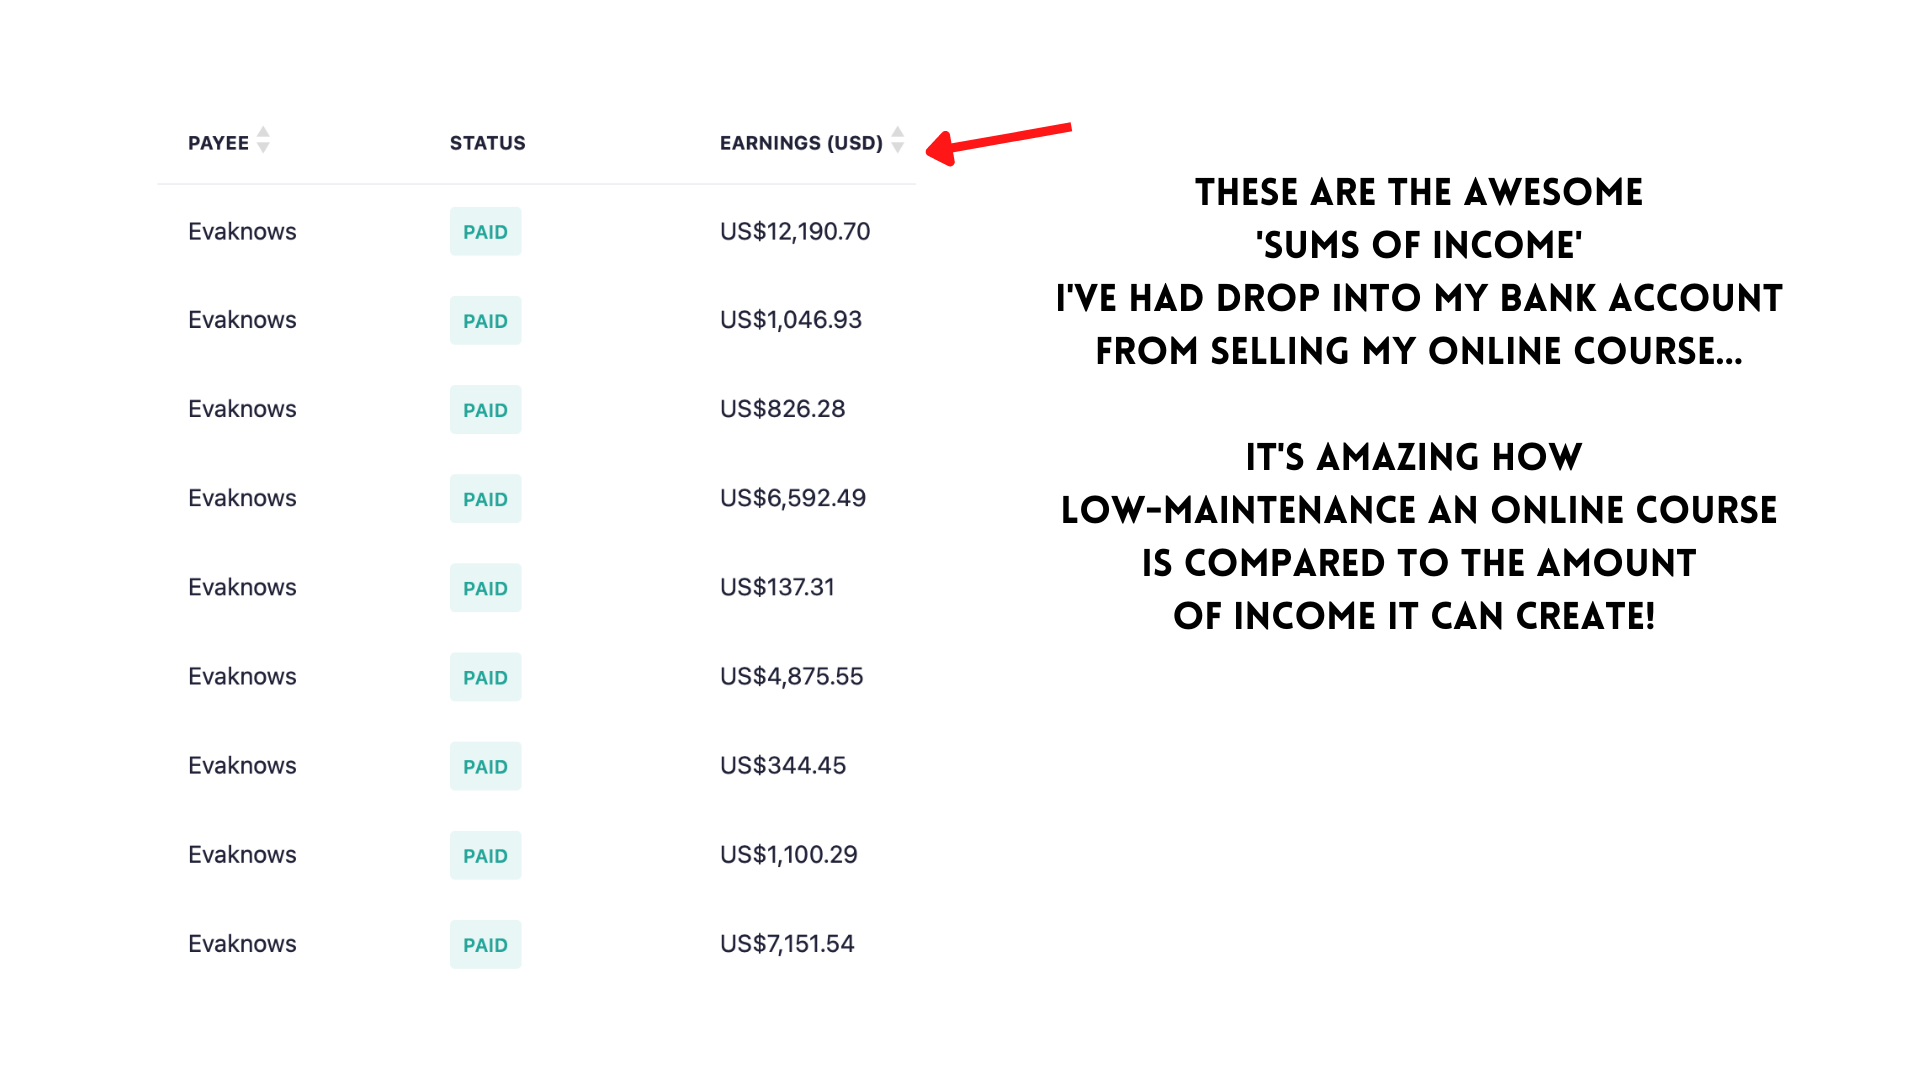The height and width of the screenshot is (1080, 1920).
Task: Sort by Earnings (USD) arrows
Action: point(898,140)
